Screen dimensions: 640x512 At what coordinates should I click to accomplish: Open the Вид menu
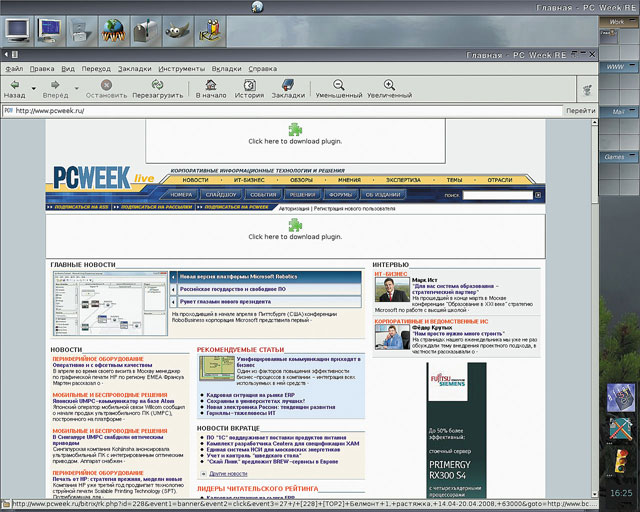68,69
